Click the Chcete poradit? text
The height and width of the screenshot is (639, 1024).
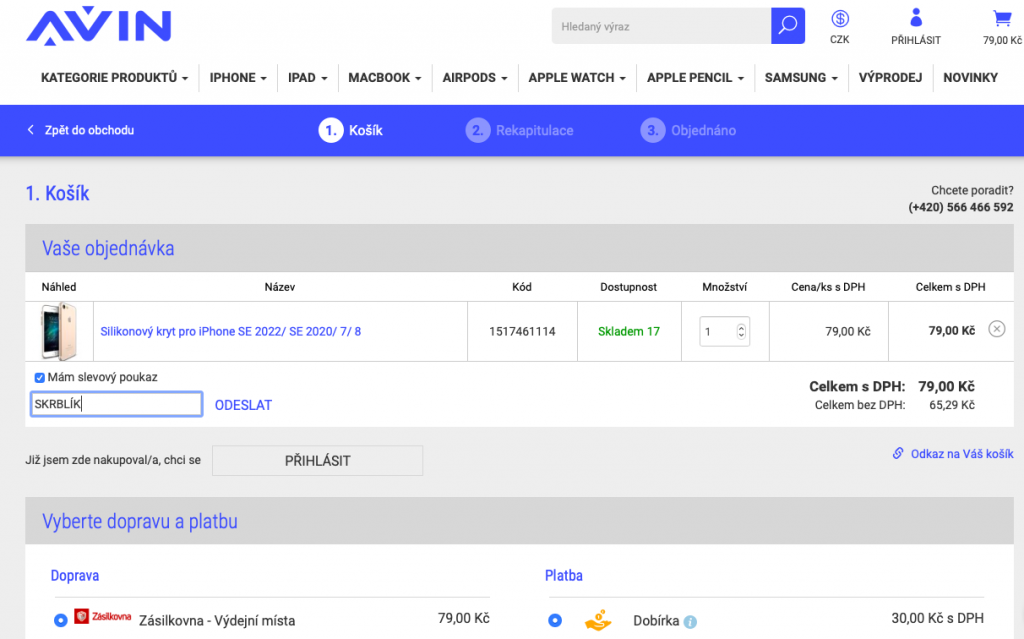(972, 190)
